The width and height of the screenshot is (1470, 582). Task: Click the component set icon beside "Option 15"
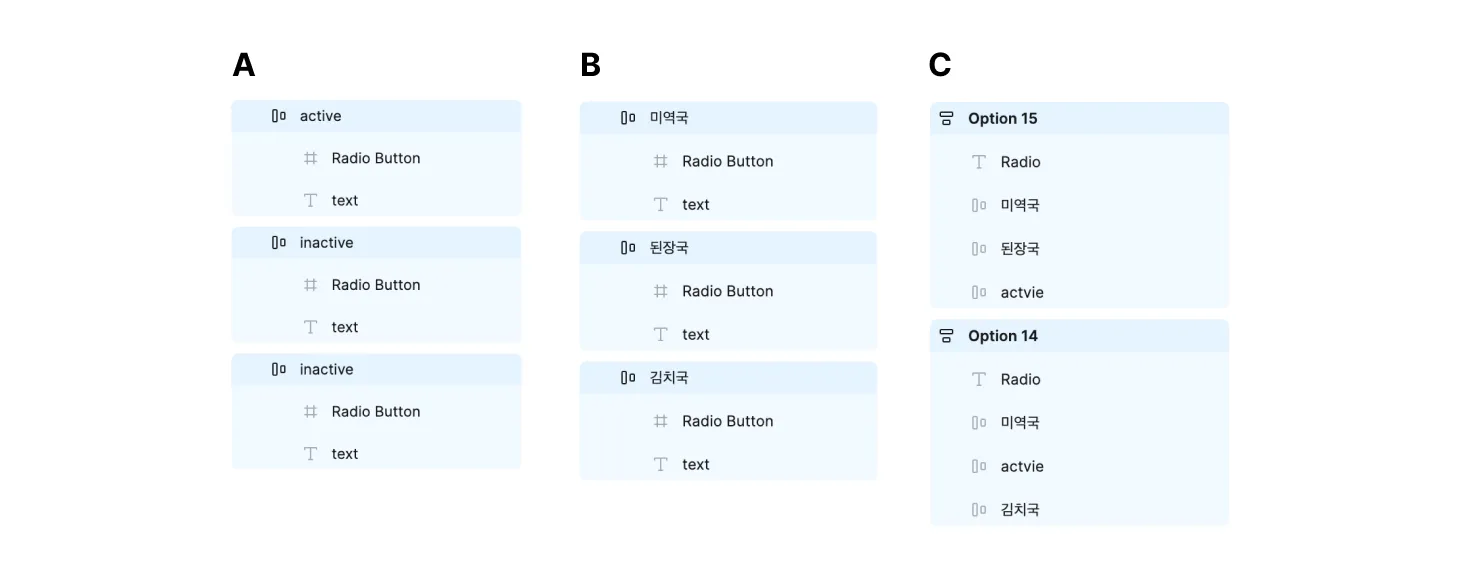(x=946, y=119)
